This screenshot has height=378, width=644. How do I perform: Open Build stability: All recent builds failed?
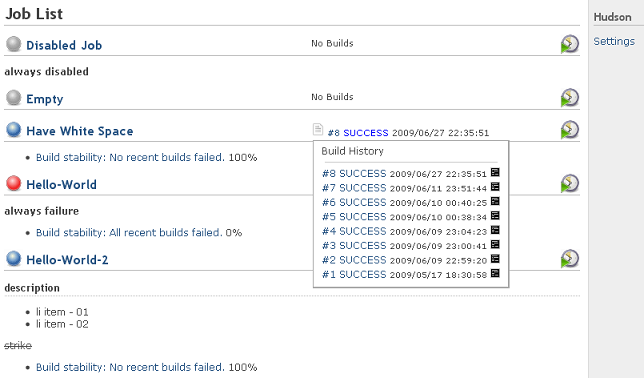click(129, 233)
